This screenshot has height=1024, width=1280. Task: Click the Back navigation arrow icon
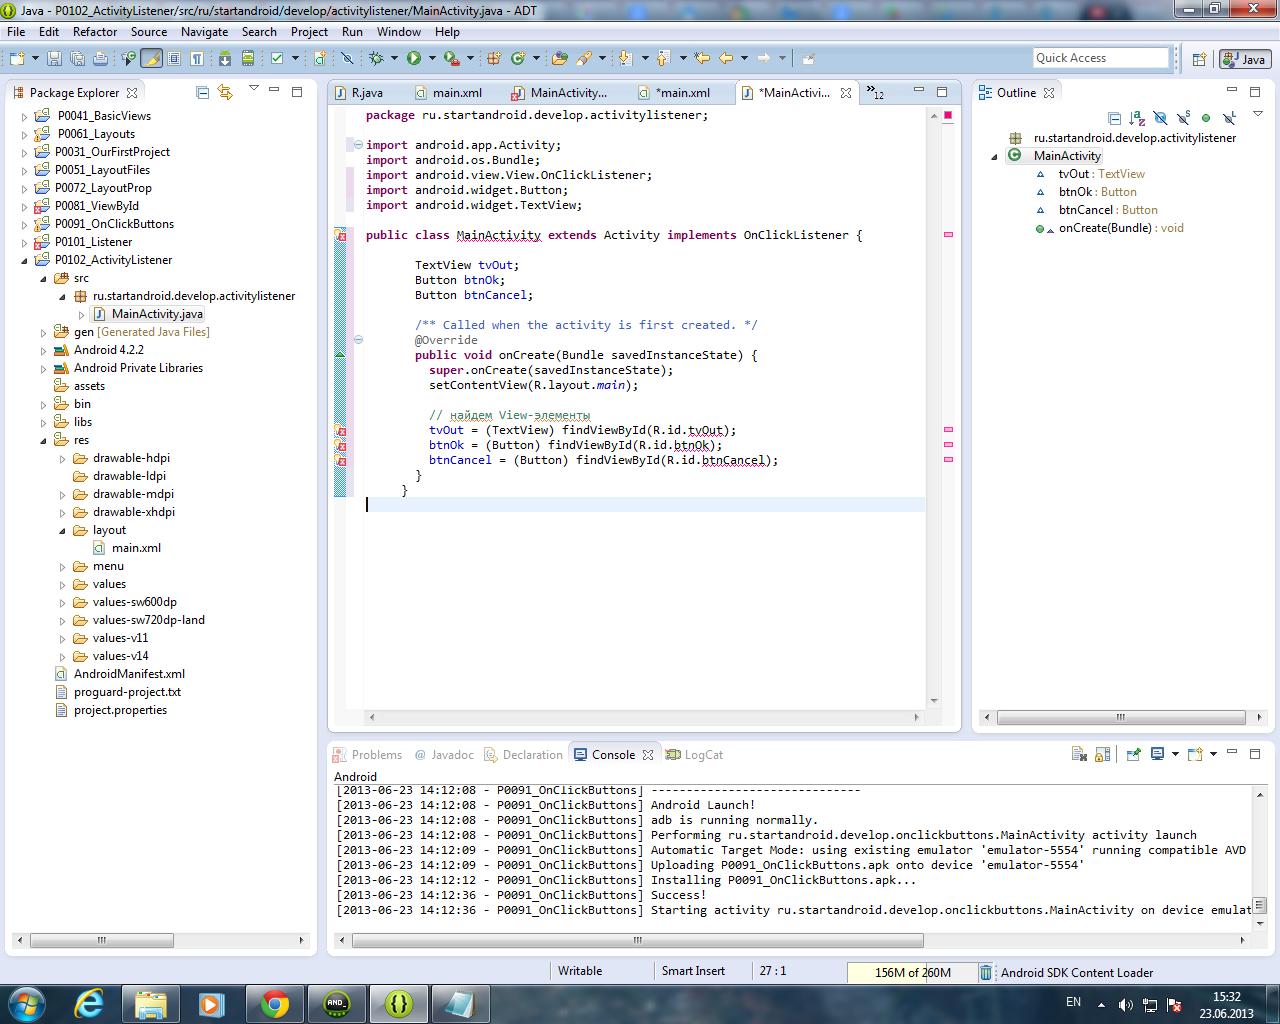pos(726,58)
